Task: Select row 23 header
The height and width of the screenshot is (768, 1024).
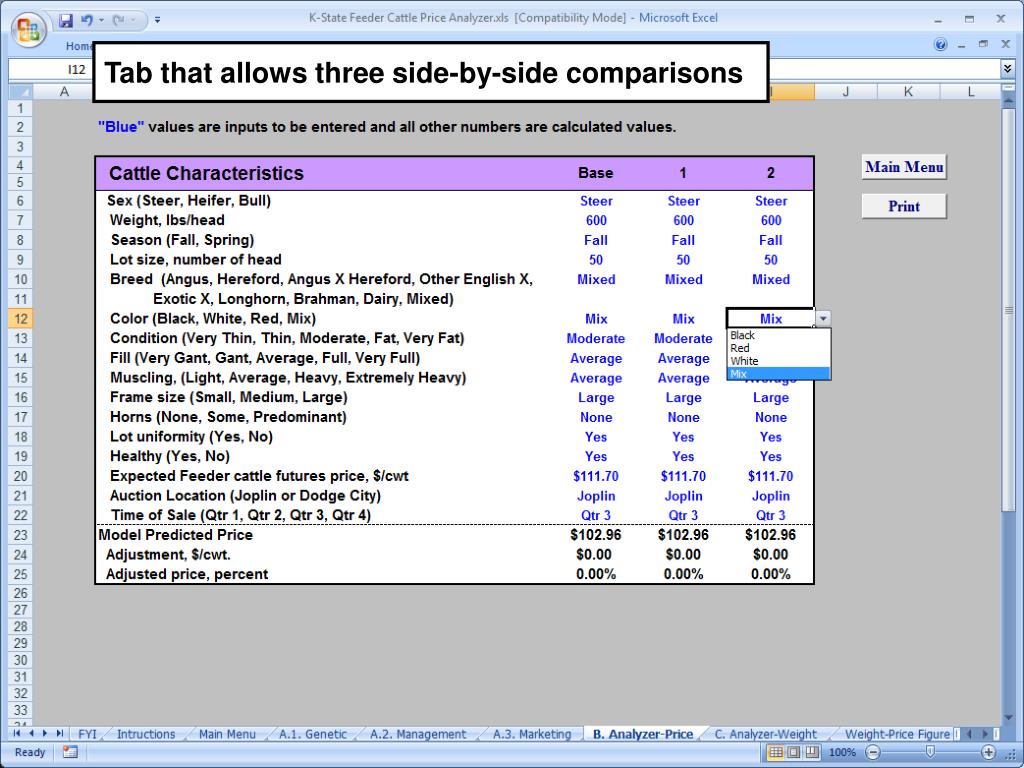Action: pos(20,535)
